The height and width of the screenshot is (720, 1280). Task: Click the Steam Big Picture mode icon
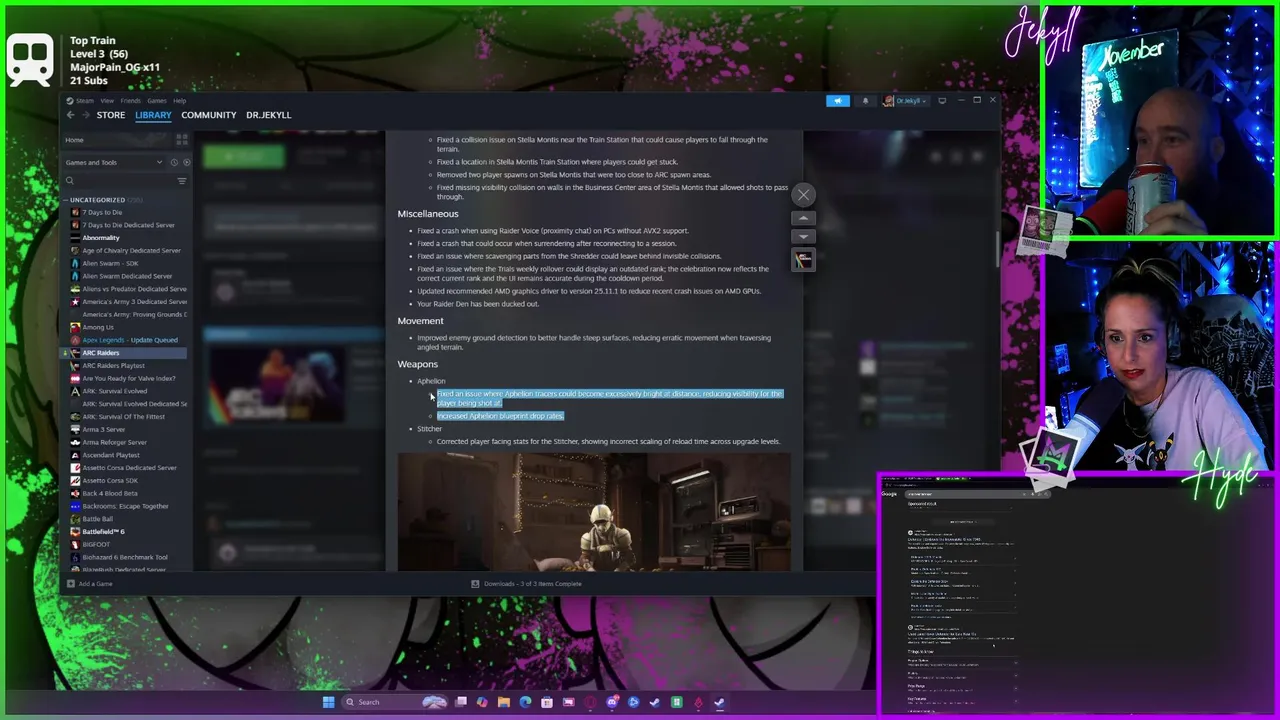click(x=941, y=100)
